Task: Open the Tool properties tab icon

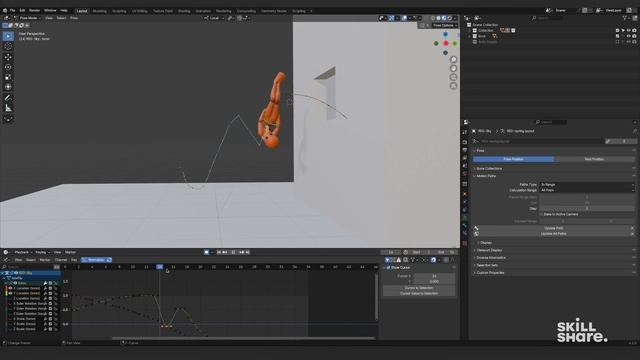Action: pos(464,132)
